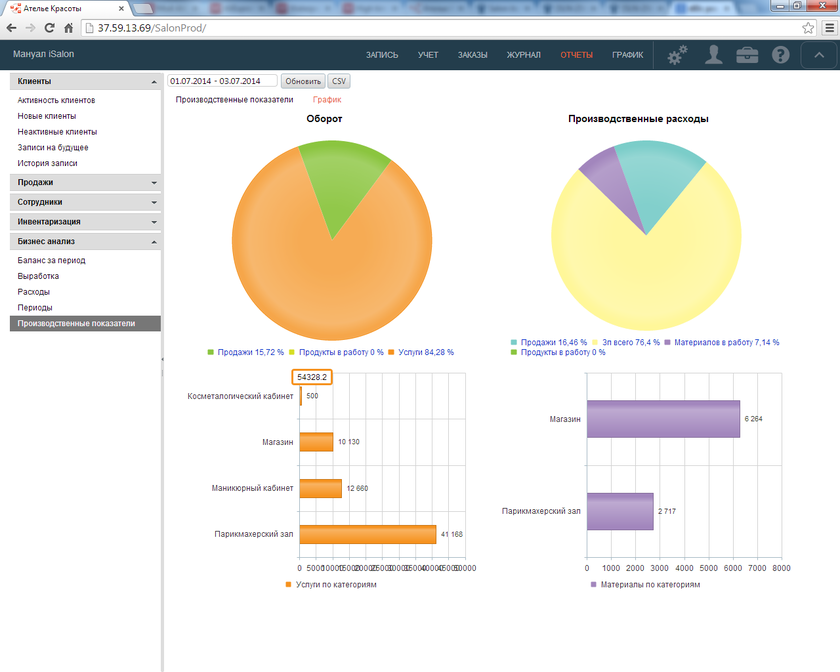
Task: Expand the Сотрудники sidebar section
Action: pos(85,202)
